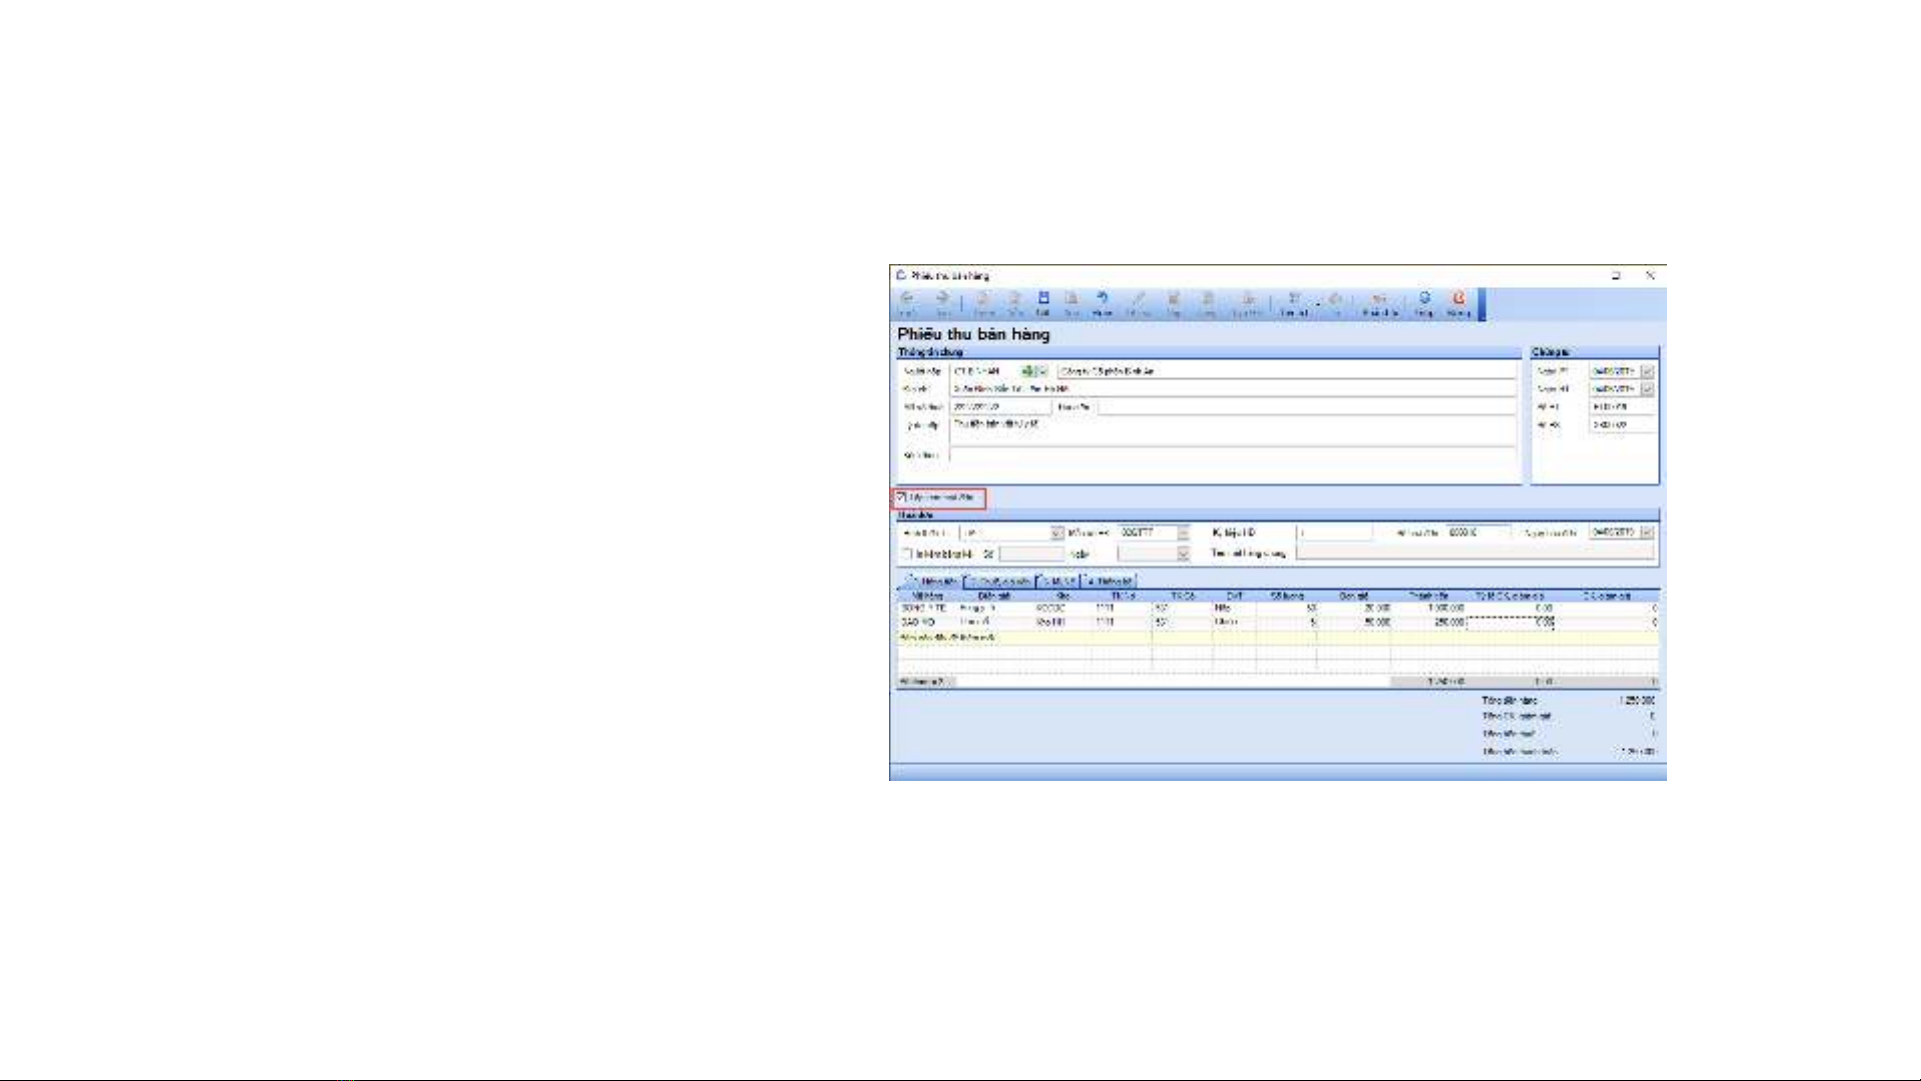Click the grid horizontal scrollbar
The height and width of the screenshot is (1081, 1921).
click(1170, 682)
